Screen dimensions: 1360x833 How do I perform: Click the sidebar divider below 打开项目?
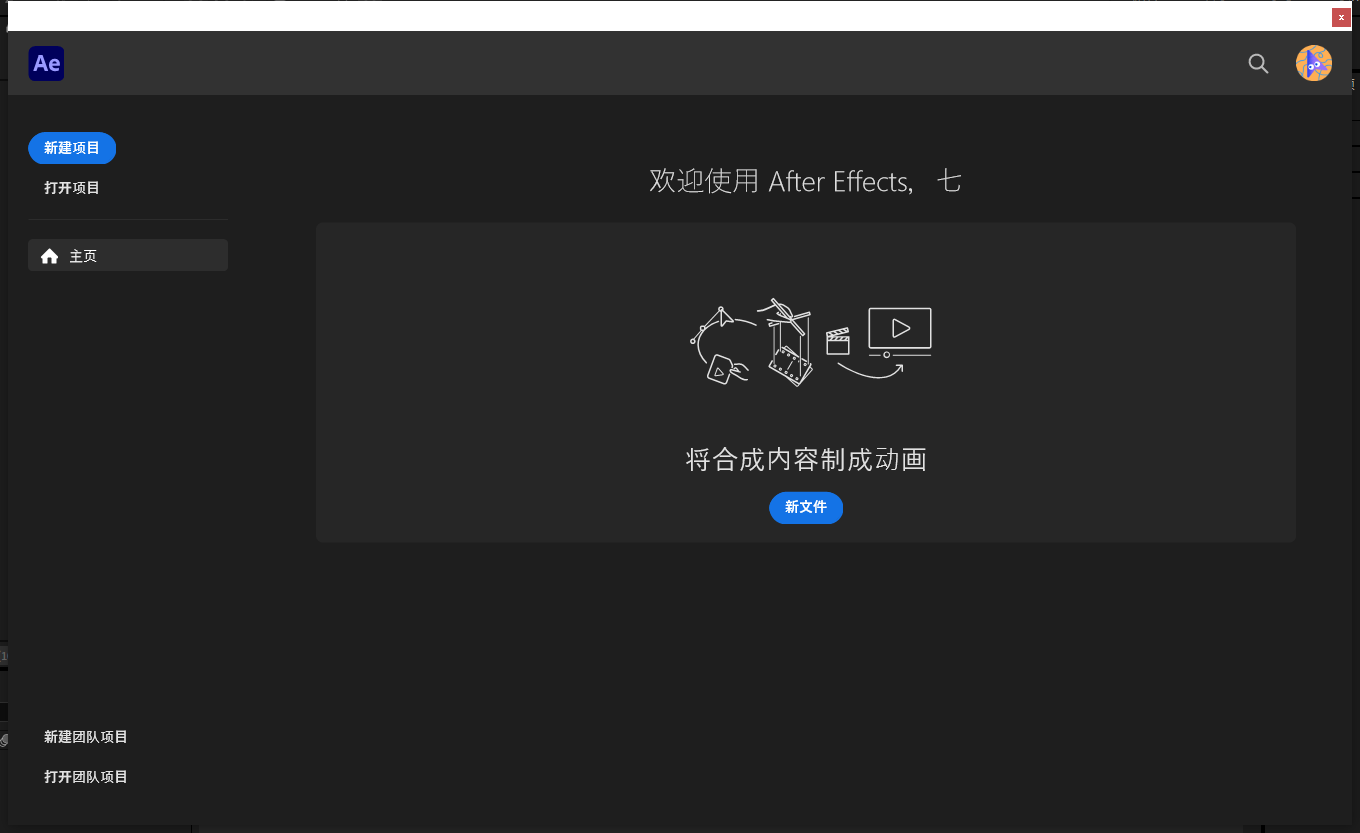click(x=128, y=219)
